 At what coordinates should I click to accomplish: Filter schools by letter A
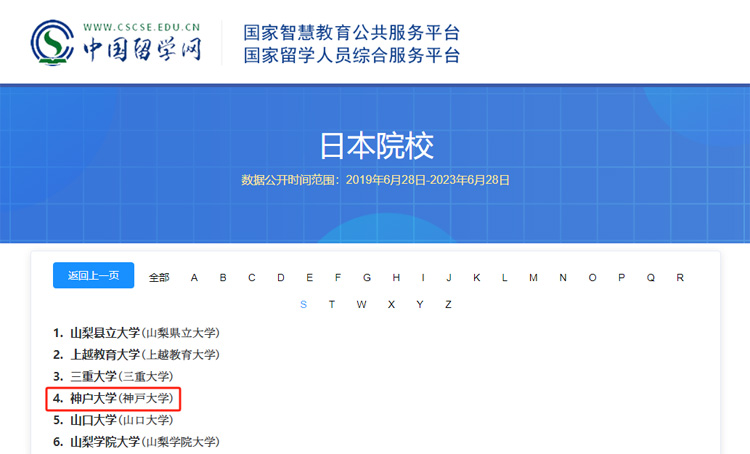pos(194,277)
